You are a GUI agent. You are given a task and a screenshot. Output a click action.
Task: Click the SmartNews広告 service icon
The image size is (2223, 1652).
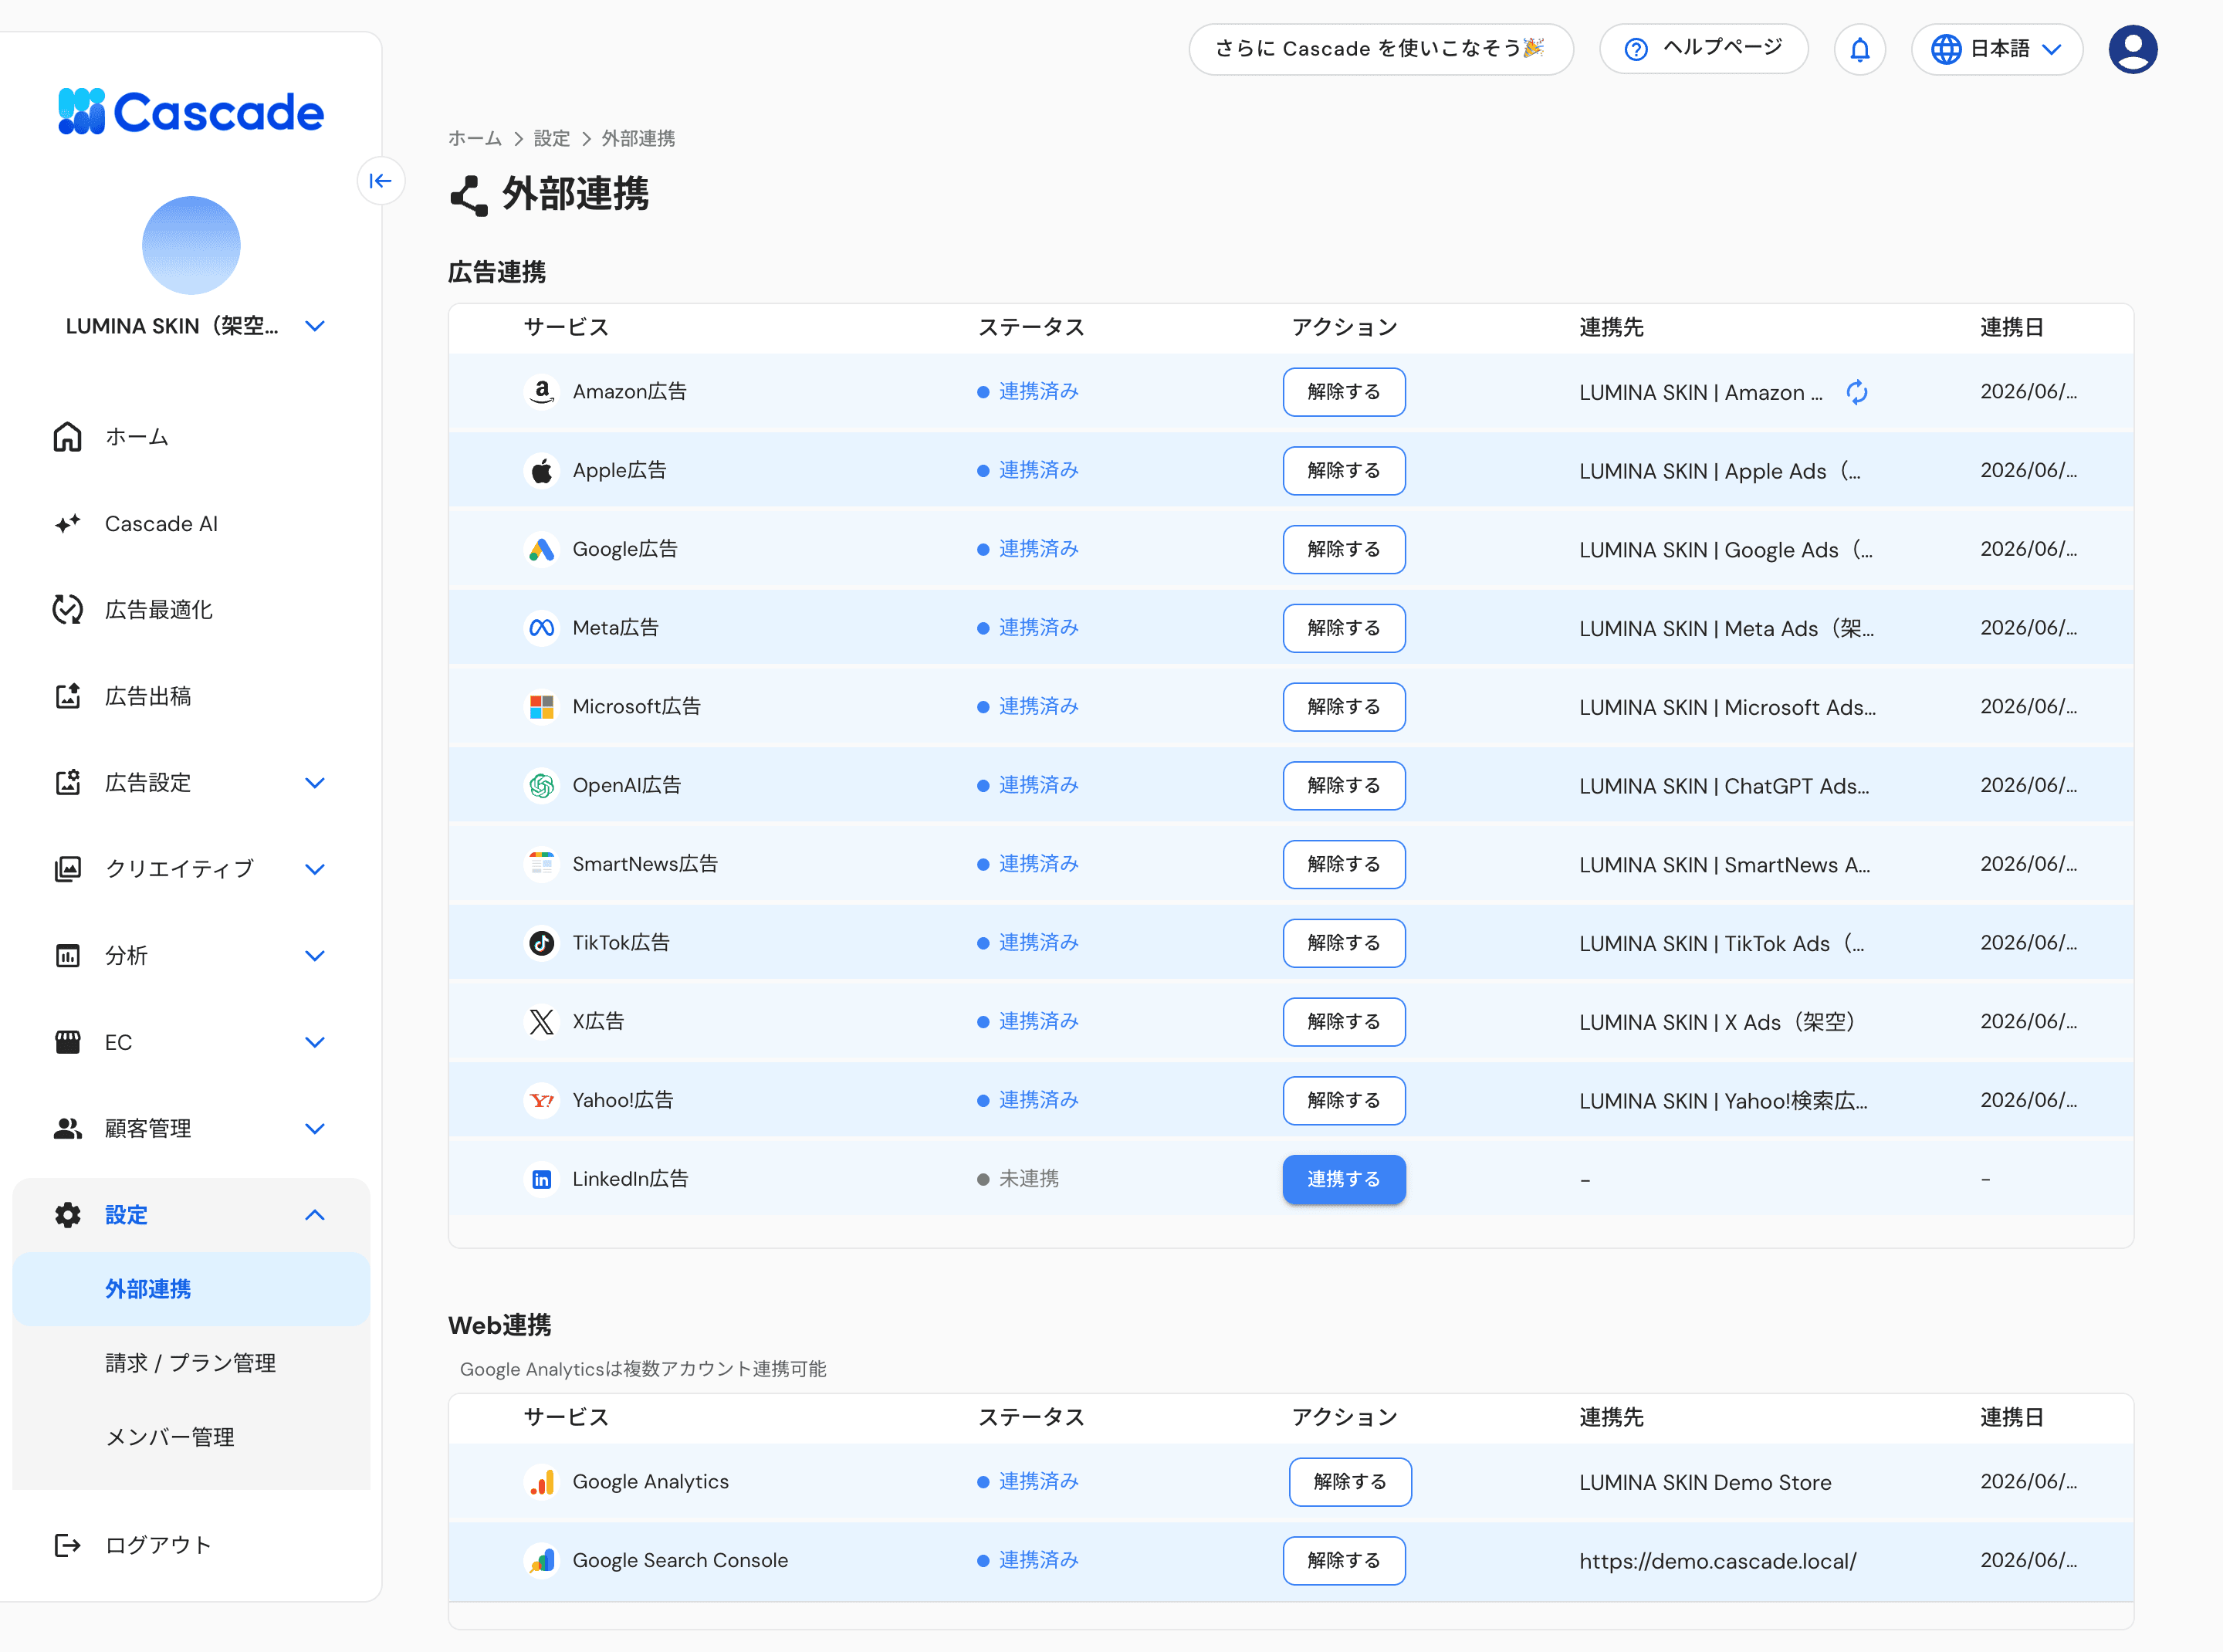point(541,864)
